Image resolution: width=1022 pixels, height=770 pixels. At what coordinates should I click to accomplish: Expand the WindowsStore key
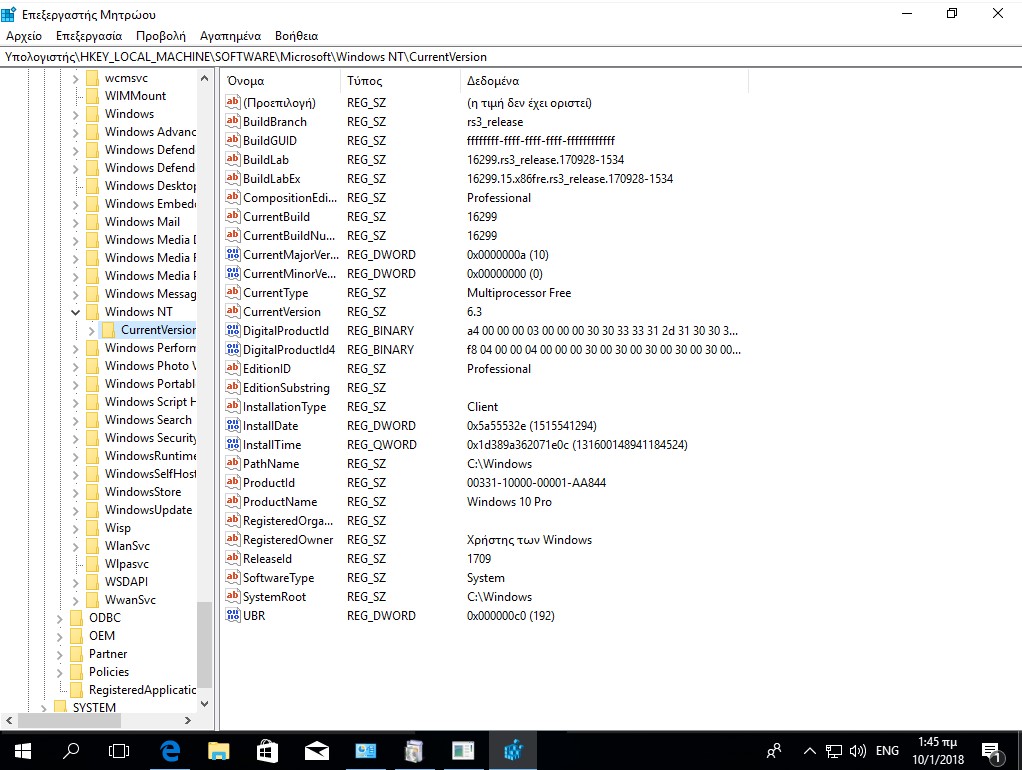coord(76,492)
